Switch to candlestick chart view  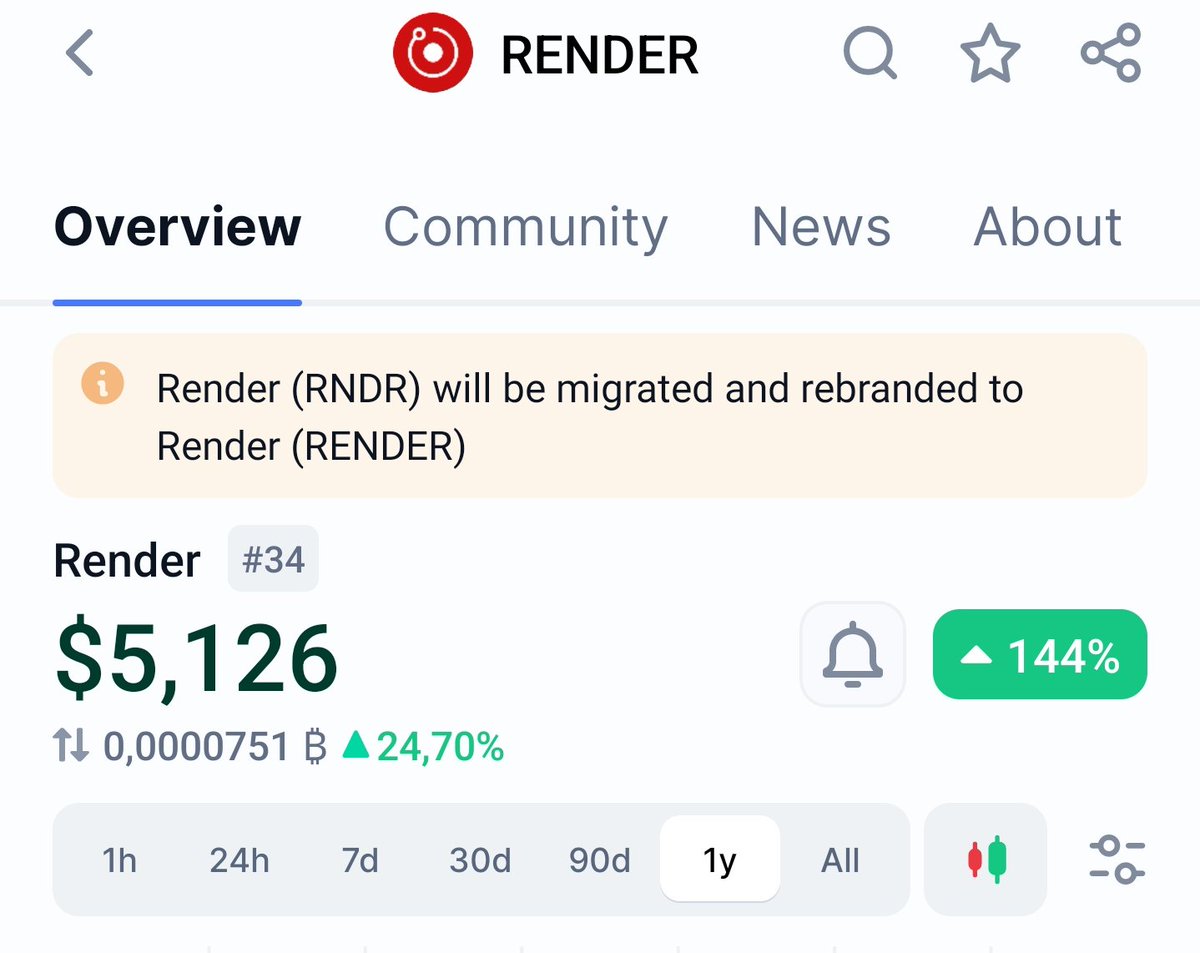[986, 860]
